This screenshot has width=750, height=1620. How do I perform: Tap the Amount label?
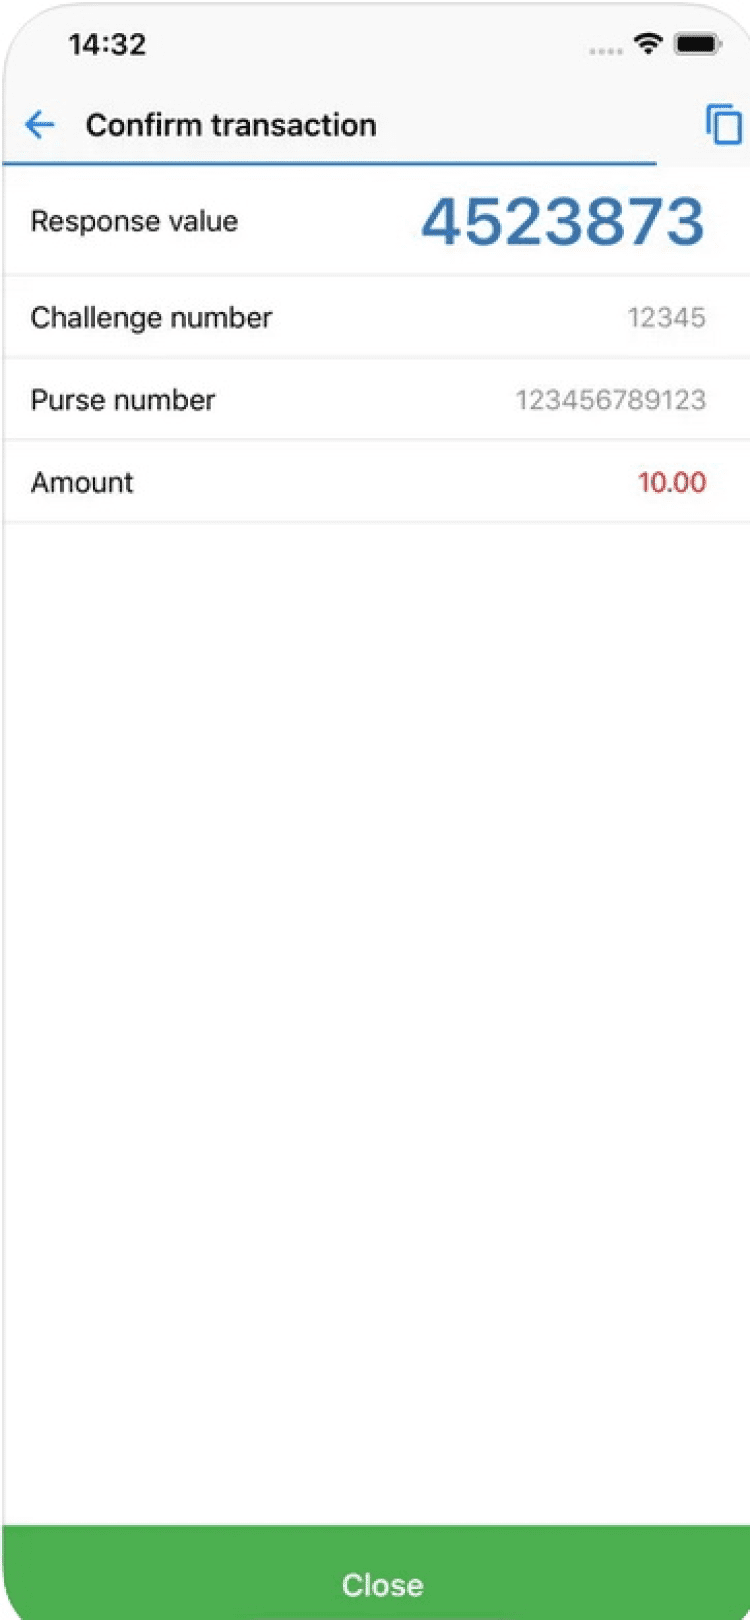82,482
